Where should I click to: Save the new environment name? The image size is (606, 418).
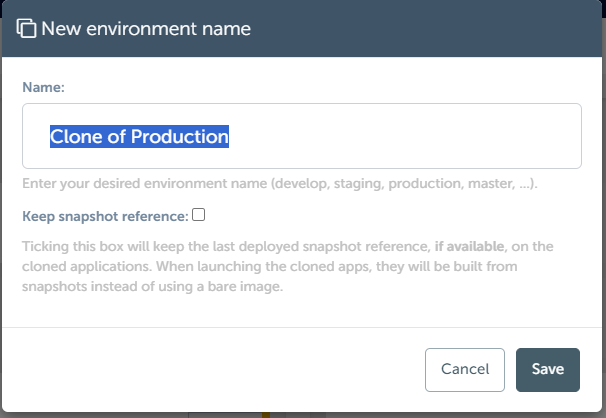[x=547, y=369]
